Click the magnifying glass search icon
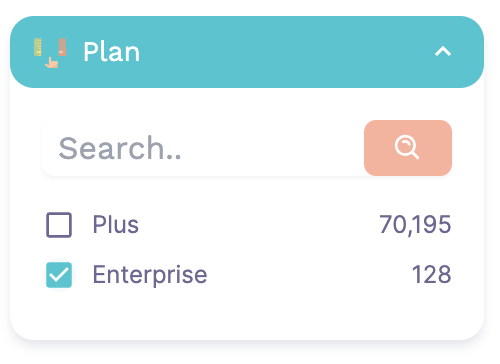This screenshot has height=364, width=500. [407, 147]
